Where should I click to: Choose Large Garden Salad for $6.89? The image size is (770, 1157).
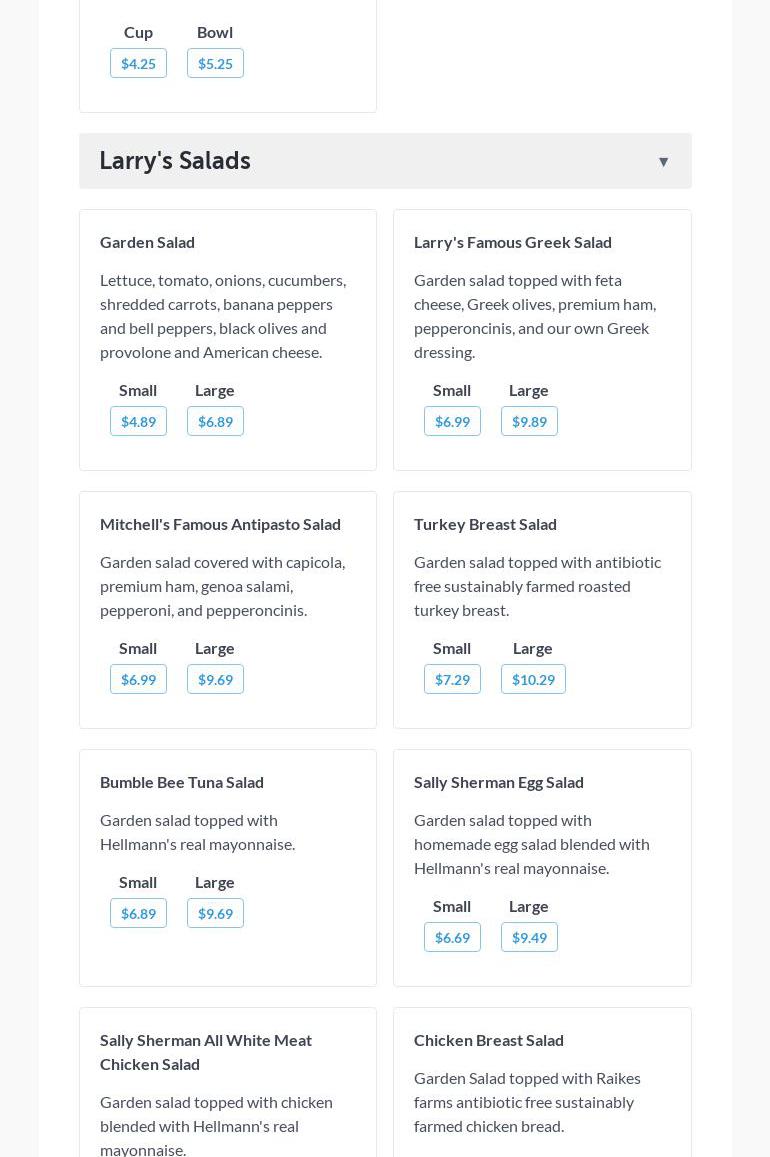pyautogui.click(x=215, y=422)
